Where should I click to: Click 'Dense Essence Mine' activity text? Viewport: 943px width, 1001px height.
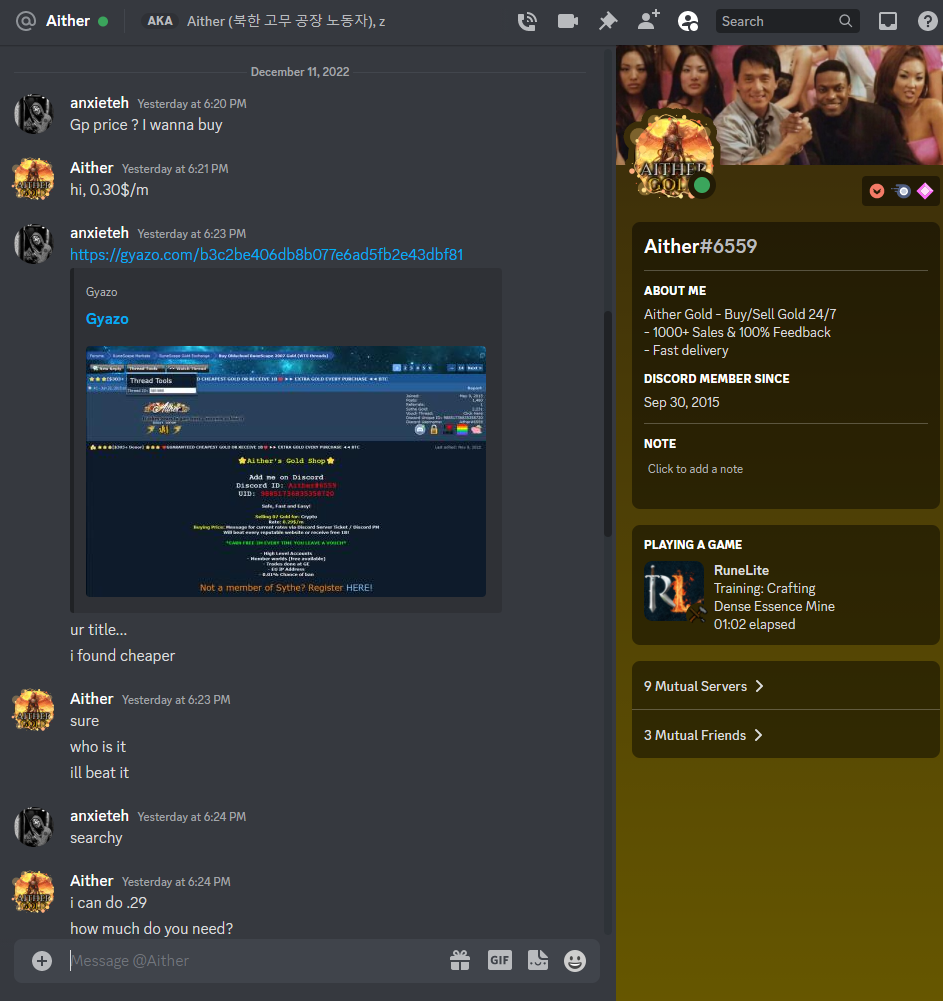click(x=774, y=606)
